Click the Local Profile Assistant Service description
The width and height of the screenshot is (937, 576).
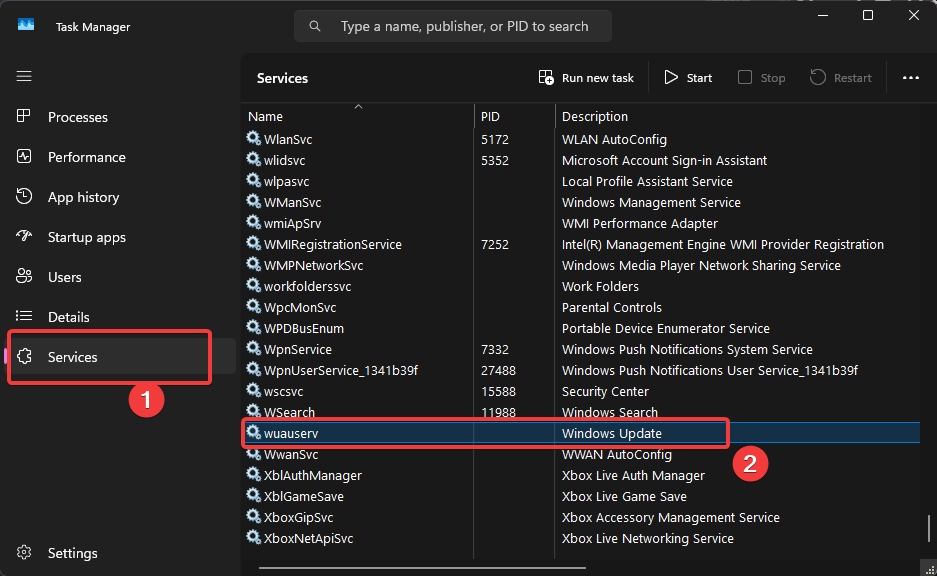click(647, 181)
